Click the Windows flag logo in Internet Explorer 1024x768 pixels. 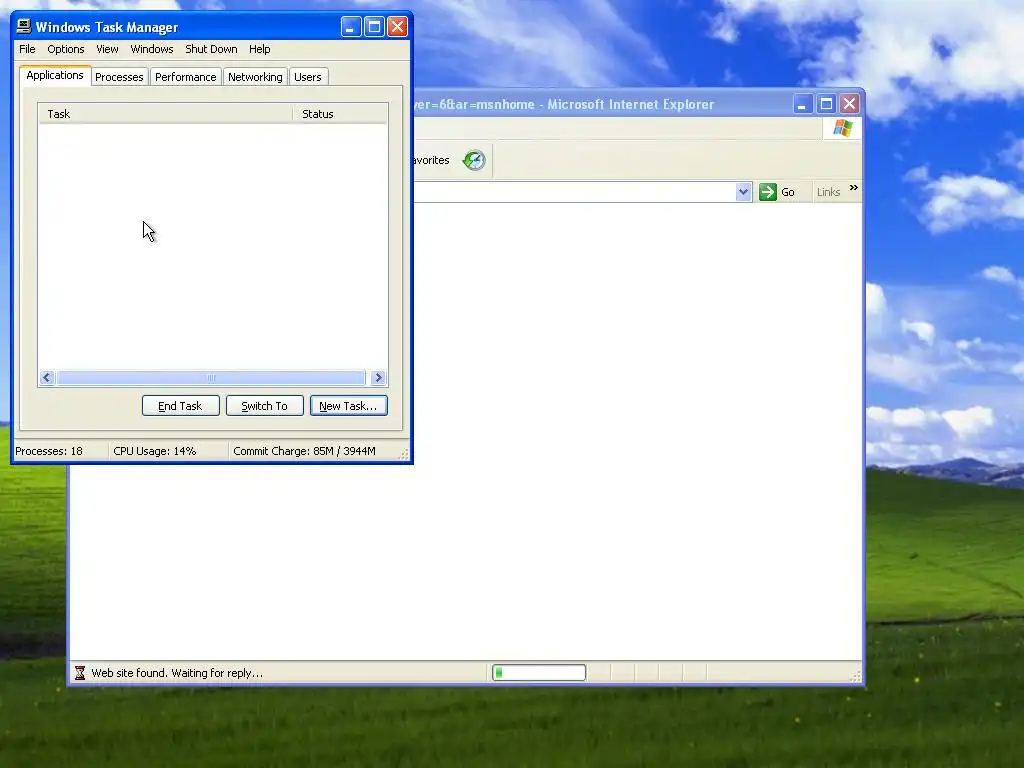coord(842,128)
